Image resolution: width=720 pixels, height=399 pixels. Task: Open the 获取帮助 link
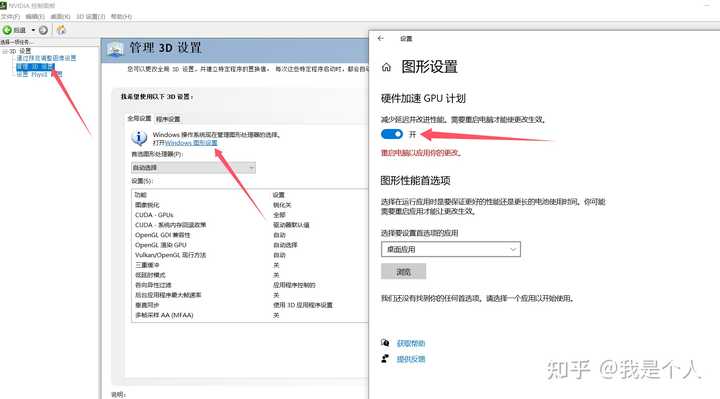411,343
